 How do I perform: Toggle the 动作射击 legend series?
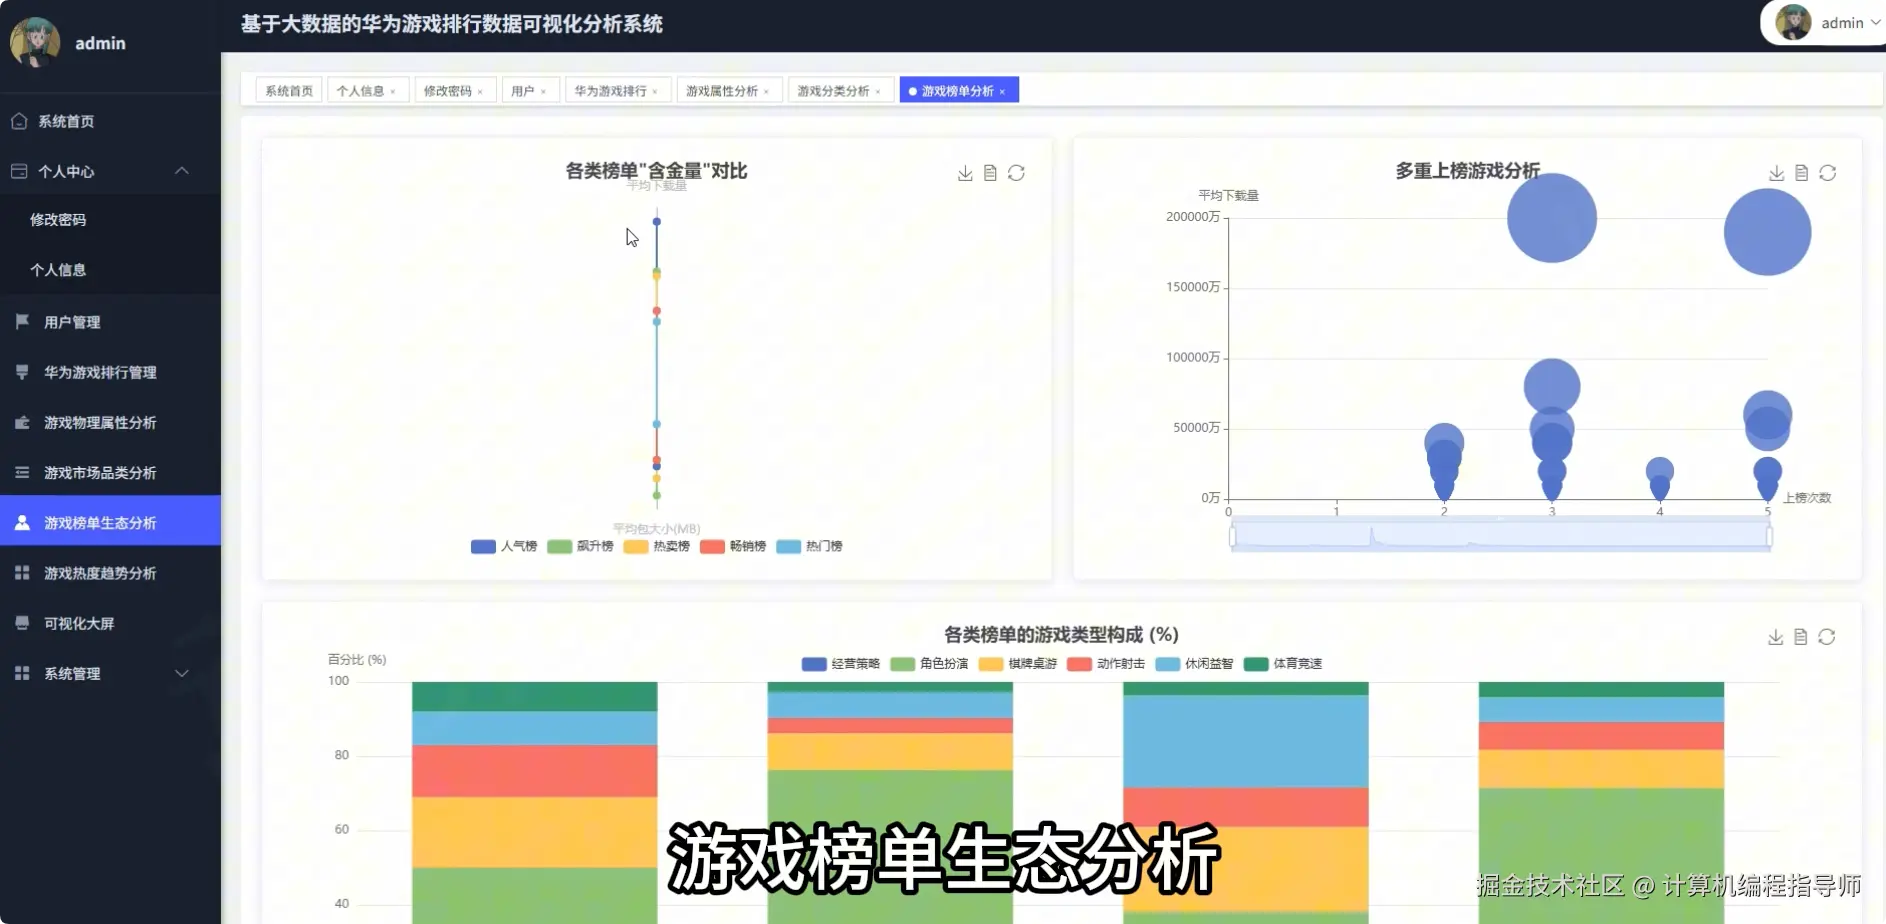1106,664
